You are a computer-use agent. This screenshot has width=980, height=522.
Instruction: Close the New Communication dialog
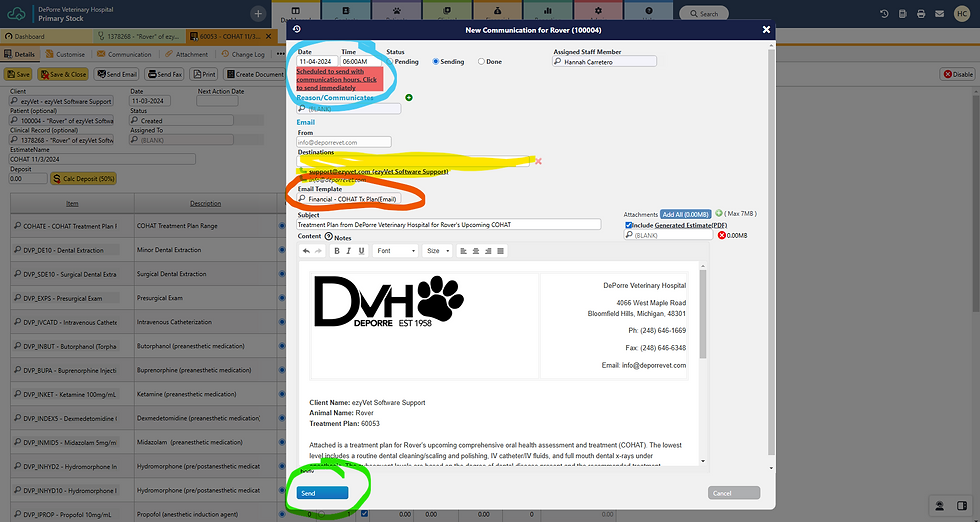coord(766,29)
